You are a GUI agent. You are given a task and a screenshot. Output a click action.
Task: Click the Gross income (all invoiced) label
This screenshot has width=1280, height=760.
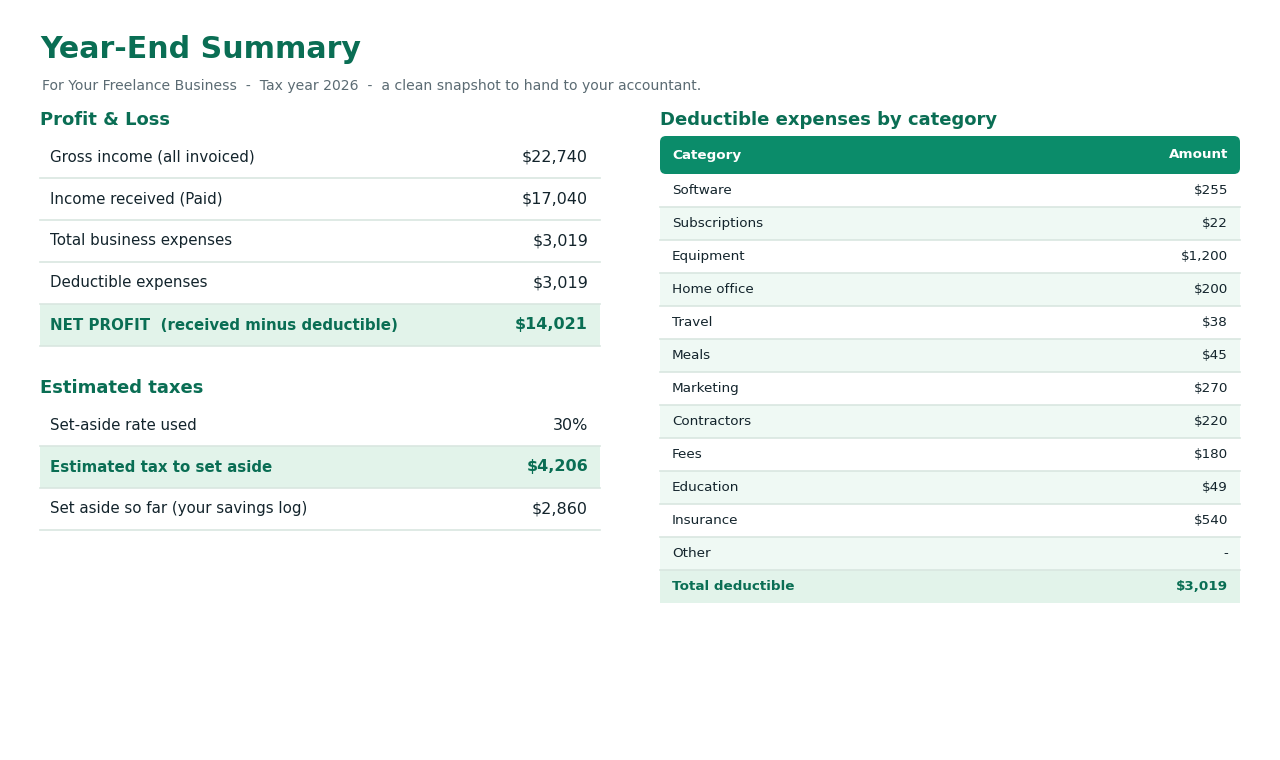pos(152,157)
